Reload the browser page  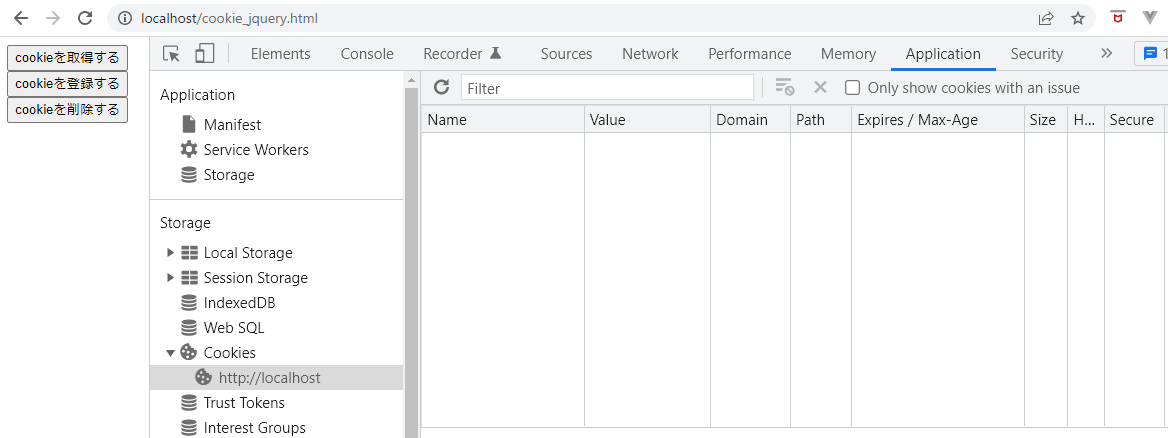[x=86, y=18]
